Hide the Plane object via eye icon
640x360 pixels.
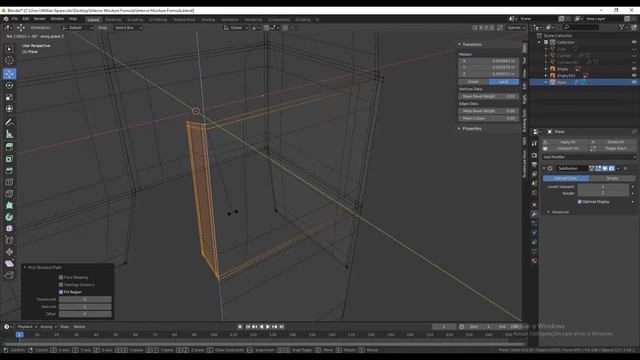(x=634, y=82)
